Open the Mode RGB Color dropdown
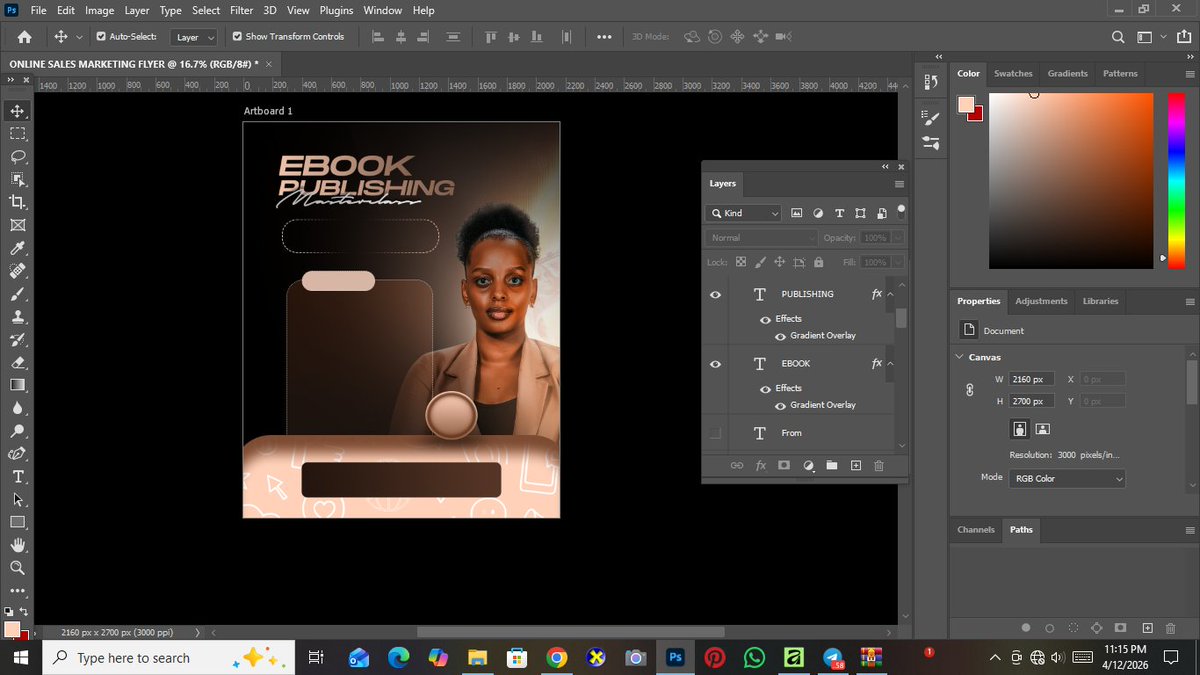 coord(1066,479)
